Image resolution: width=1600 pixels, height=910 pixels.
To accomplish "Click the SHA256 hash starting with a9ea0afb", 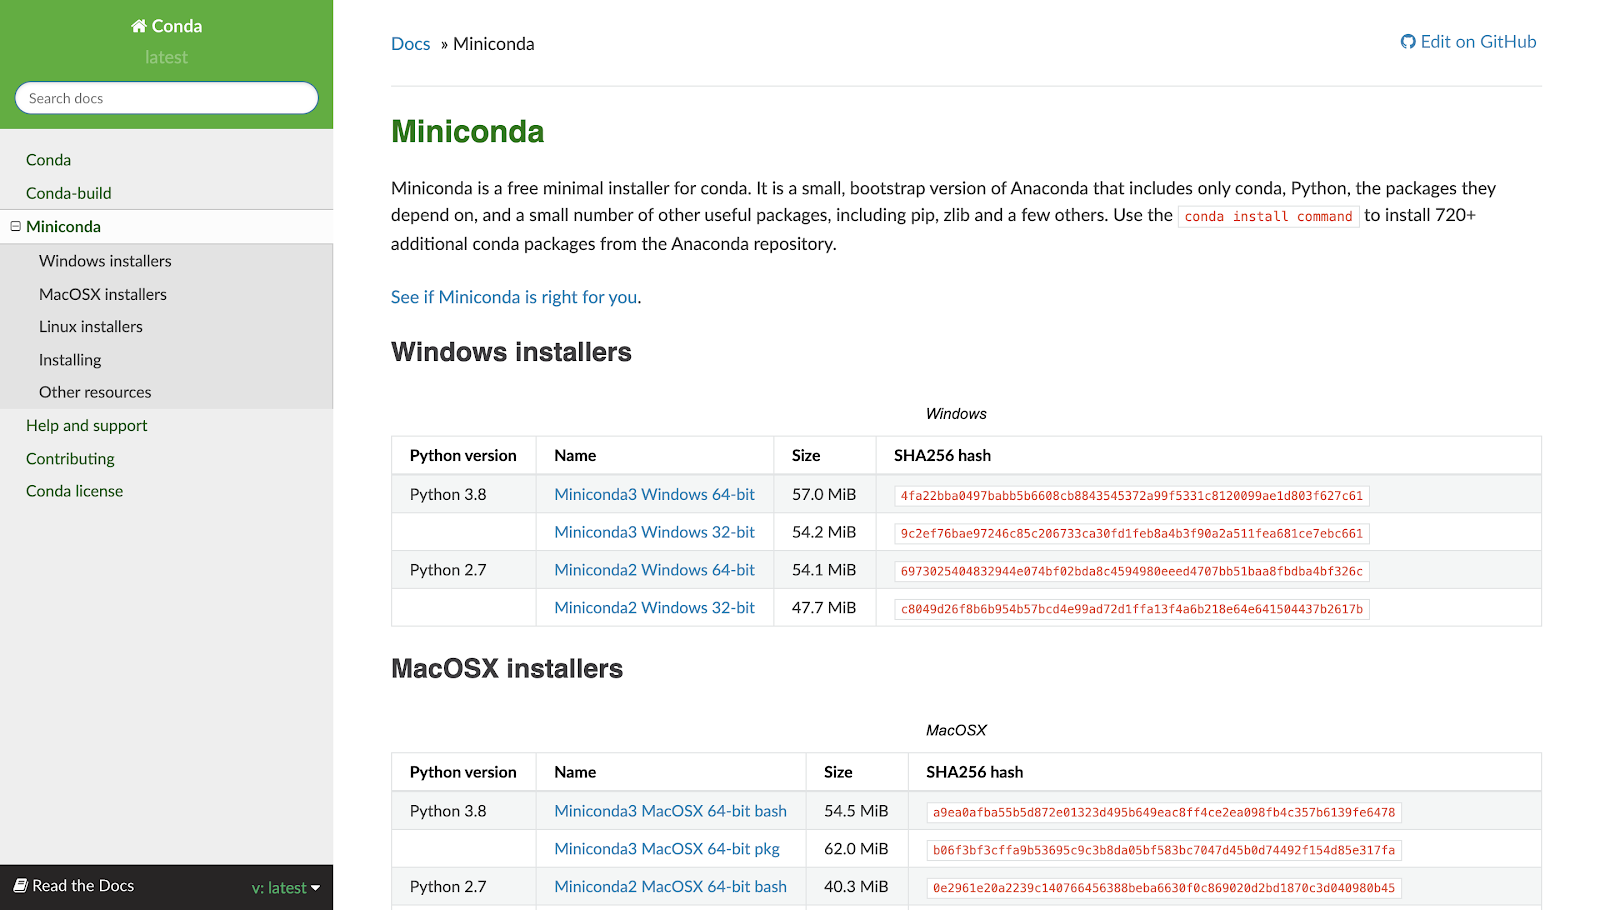I will [x=1164, y=813].
